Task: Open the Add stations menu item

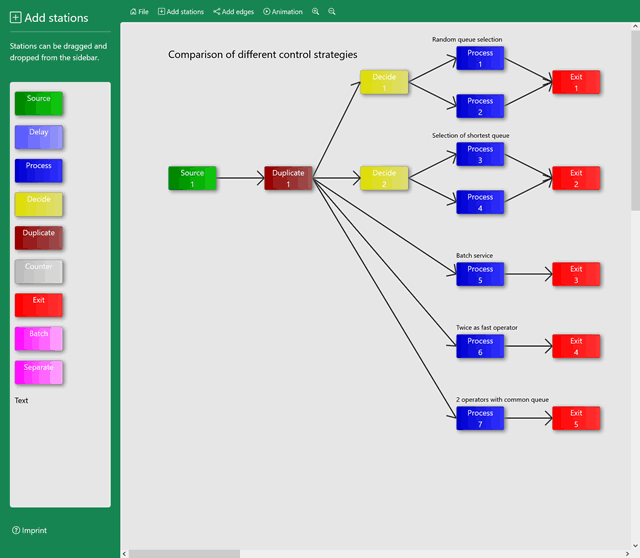Action: tap(181, 12)
